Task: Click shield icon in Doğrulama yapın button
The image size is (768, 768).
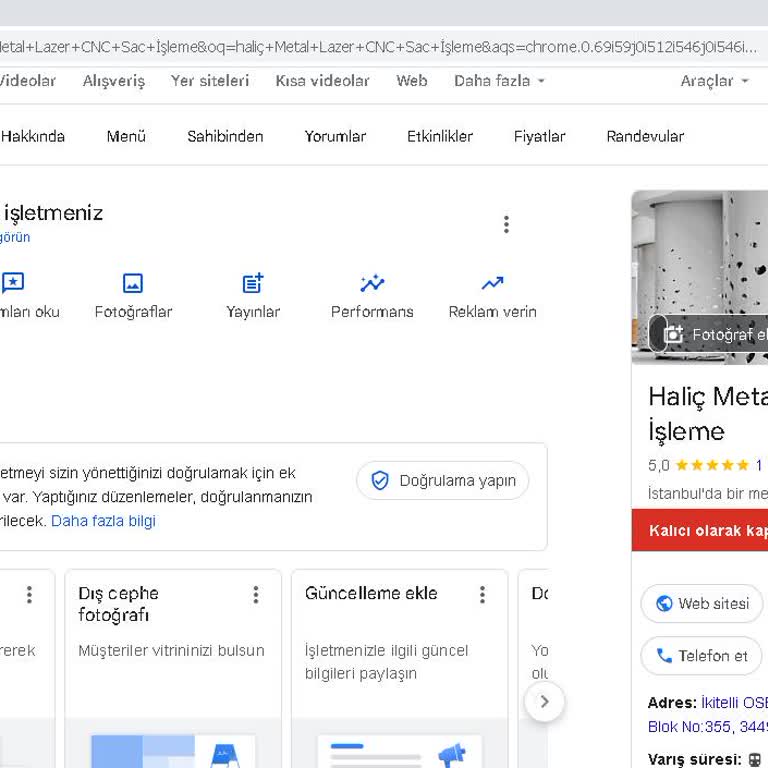Action: 380,480
